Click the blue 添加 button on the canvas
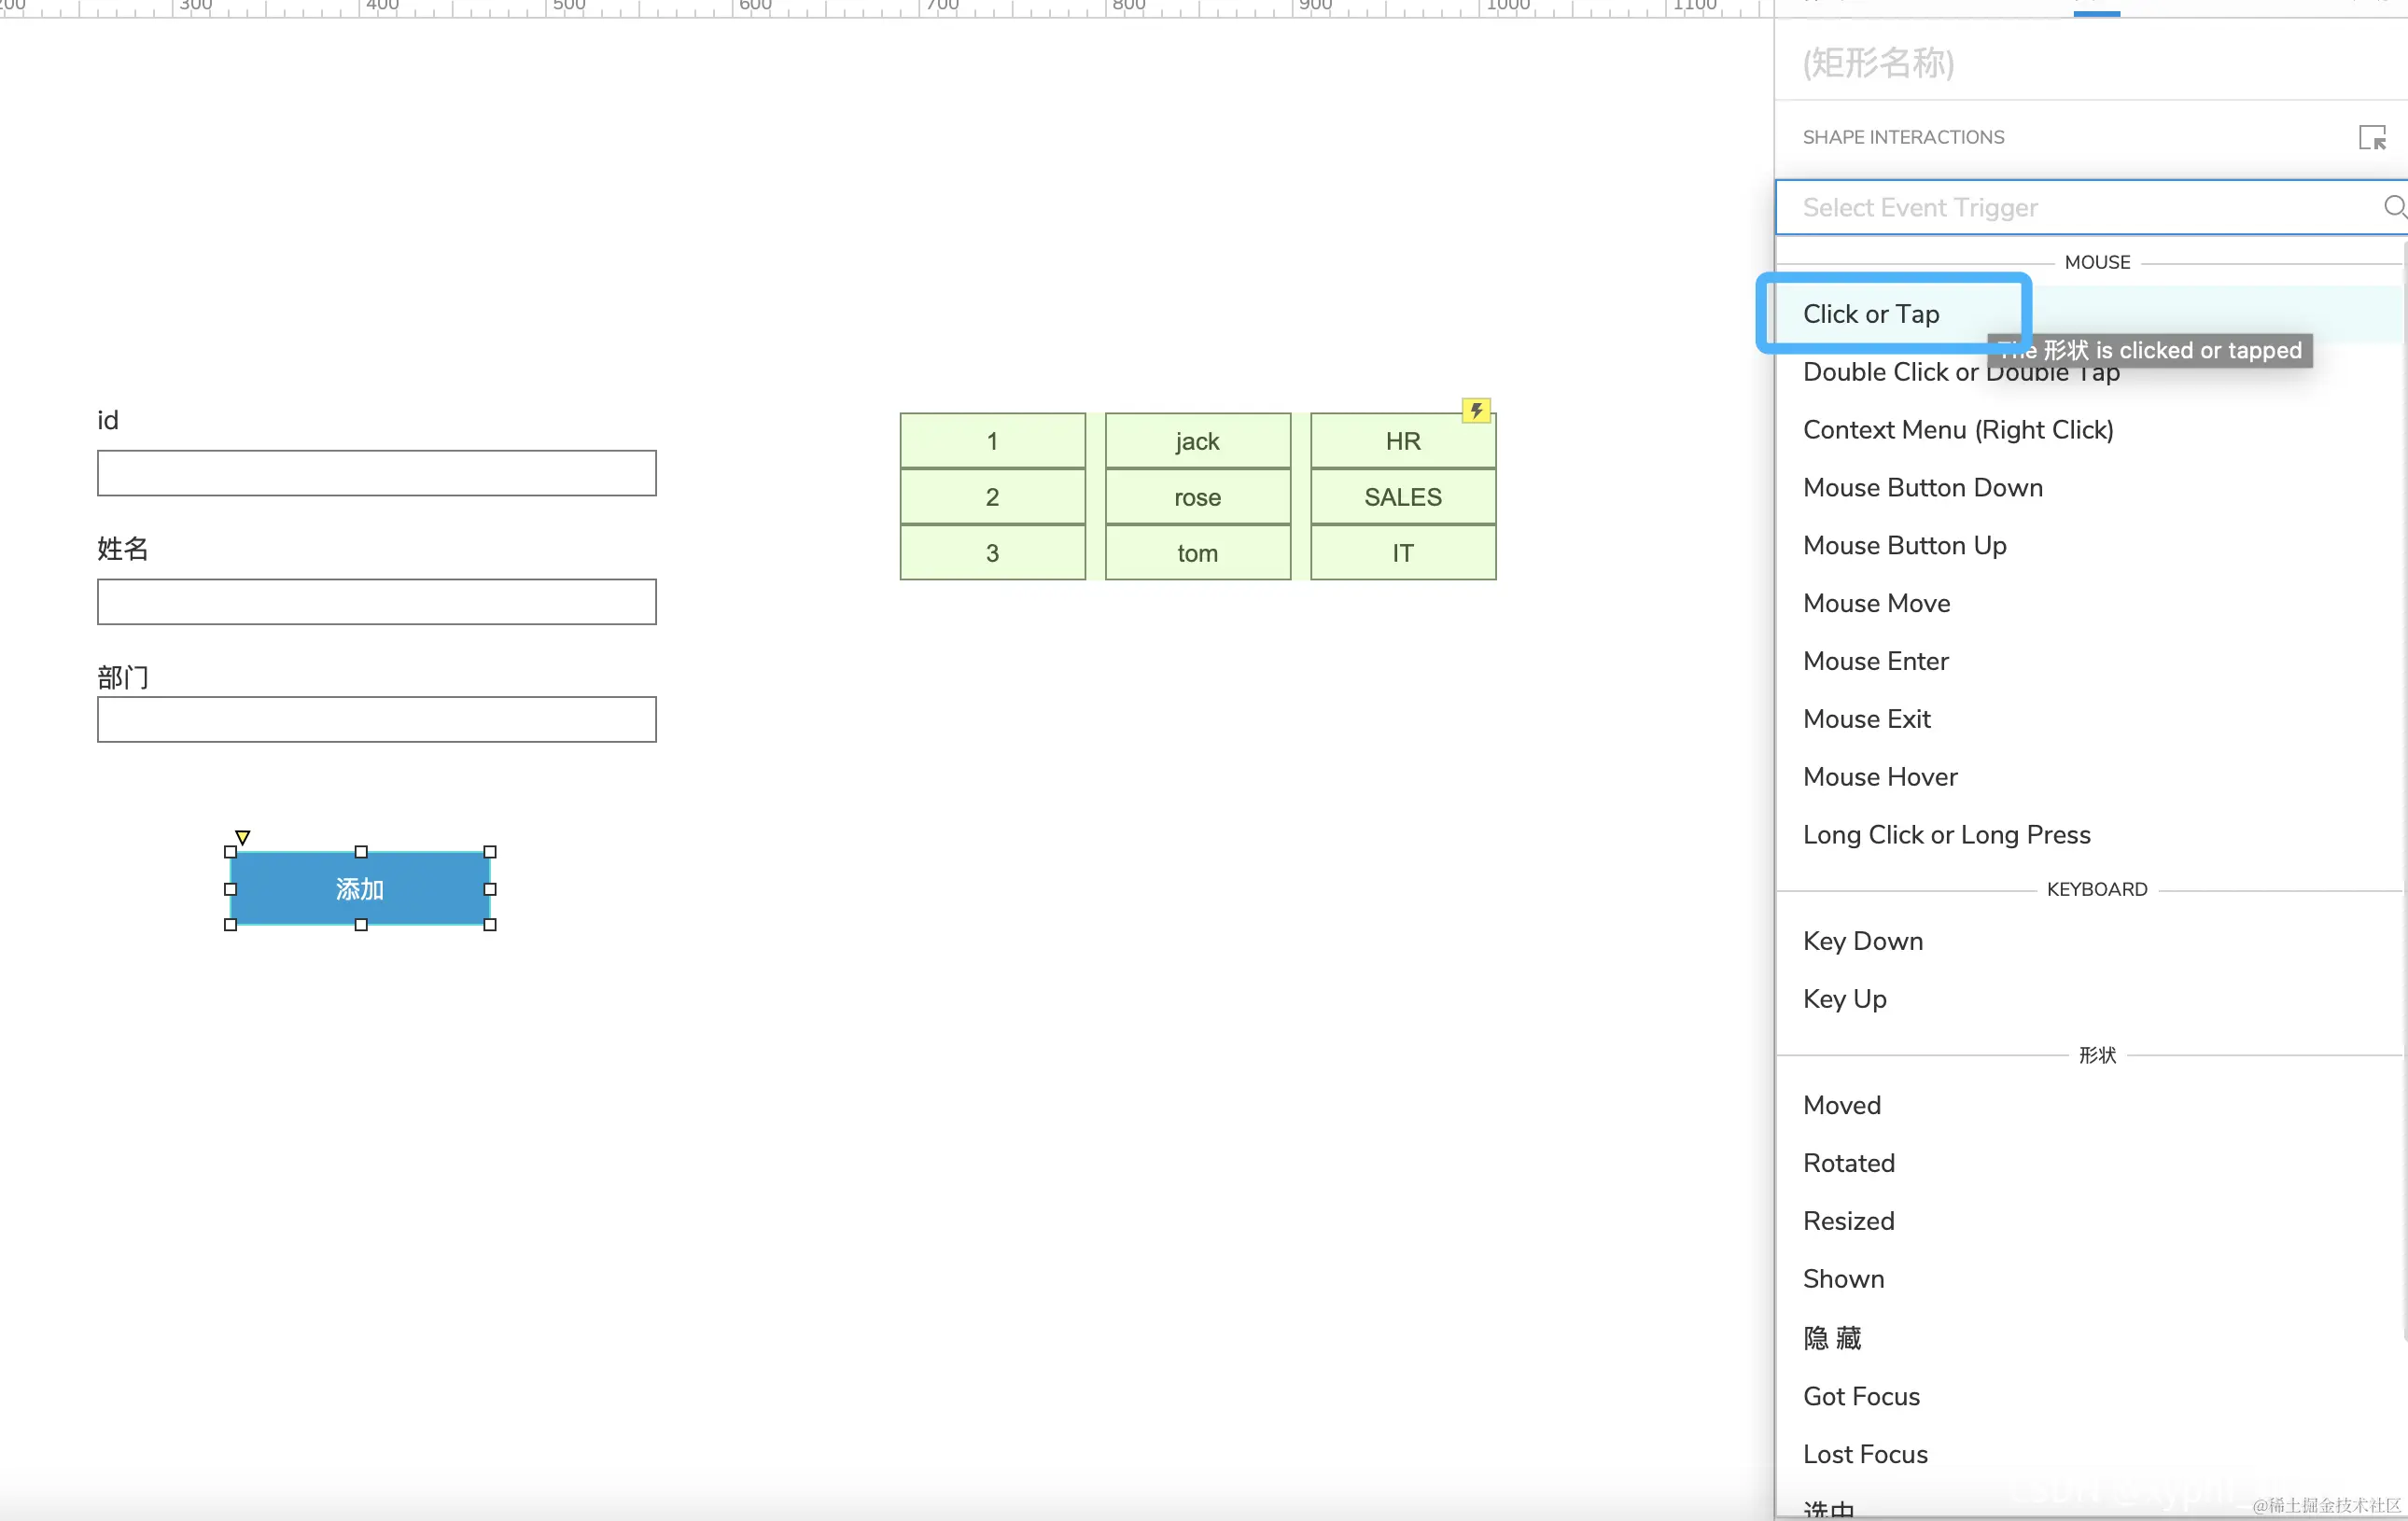This screenshot has height=1521, width=2408. coord(360,888)
